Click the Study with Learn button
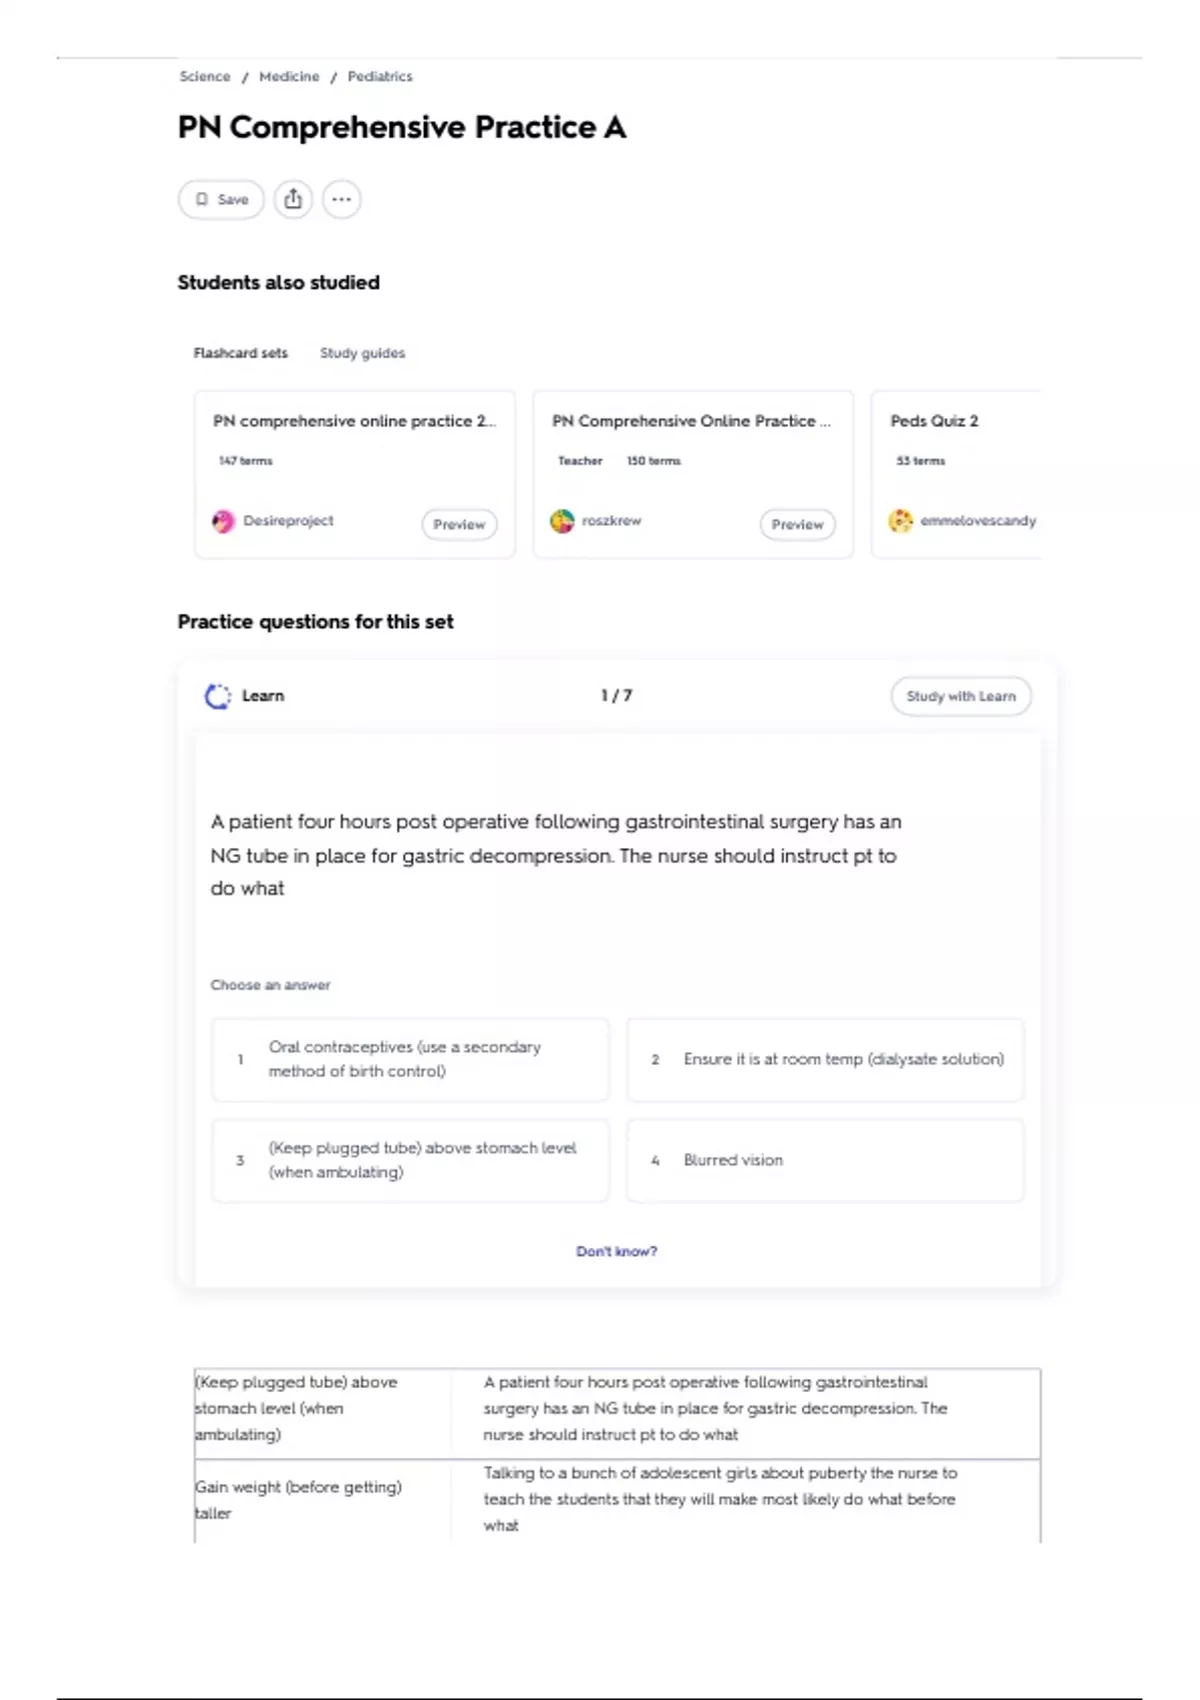This screenshot has width=1200, height=1700. pos(961,696)
